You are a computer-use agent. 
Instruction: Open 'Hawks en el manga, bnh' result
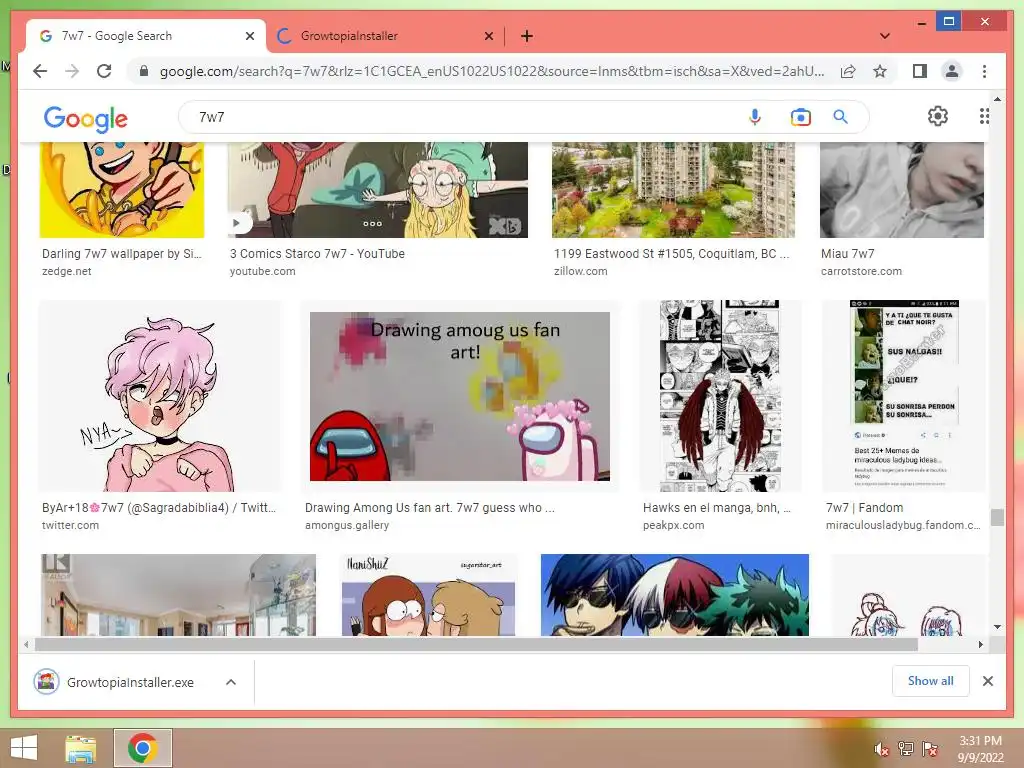click(716, 508)
